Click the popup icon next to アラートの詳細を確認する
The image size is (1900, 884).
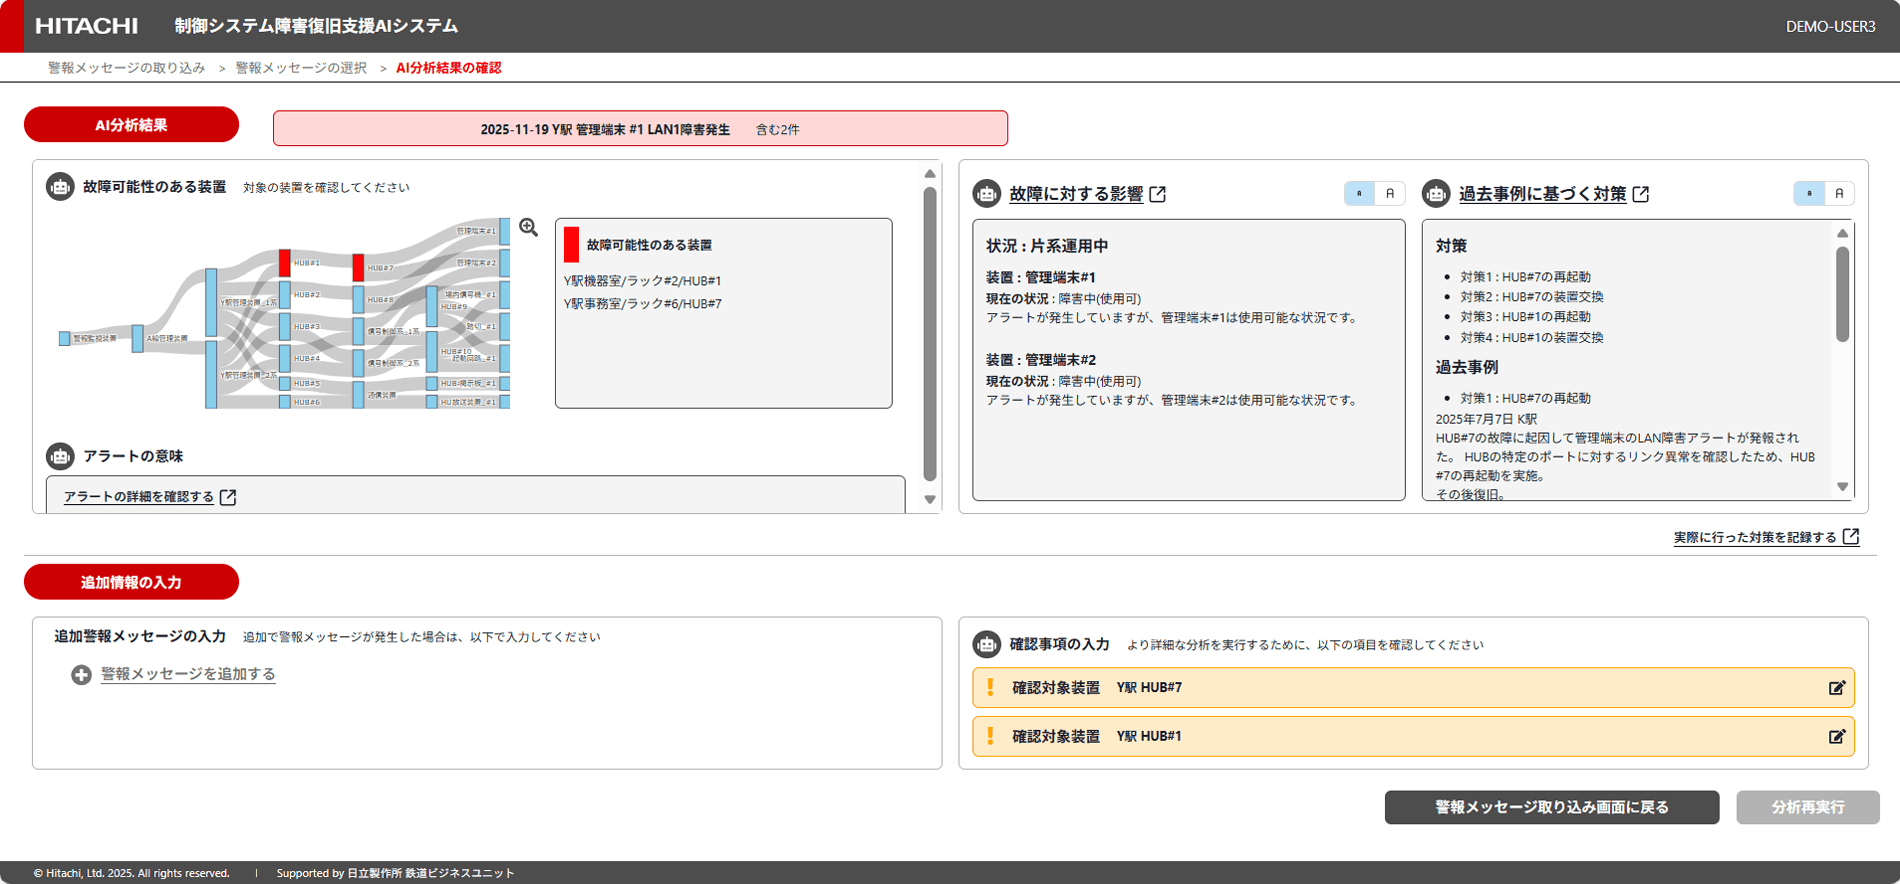228,497
